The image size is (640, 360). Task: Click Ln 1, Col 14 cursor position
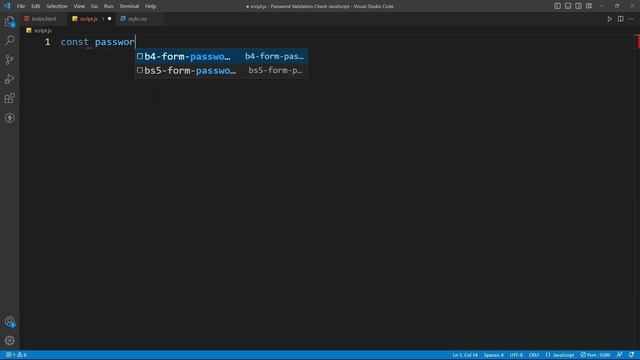465,355
